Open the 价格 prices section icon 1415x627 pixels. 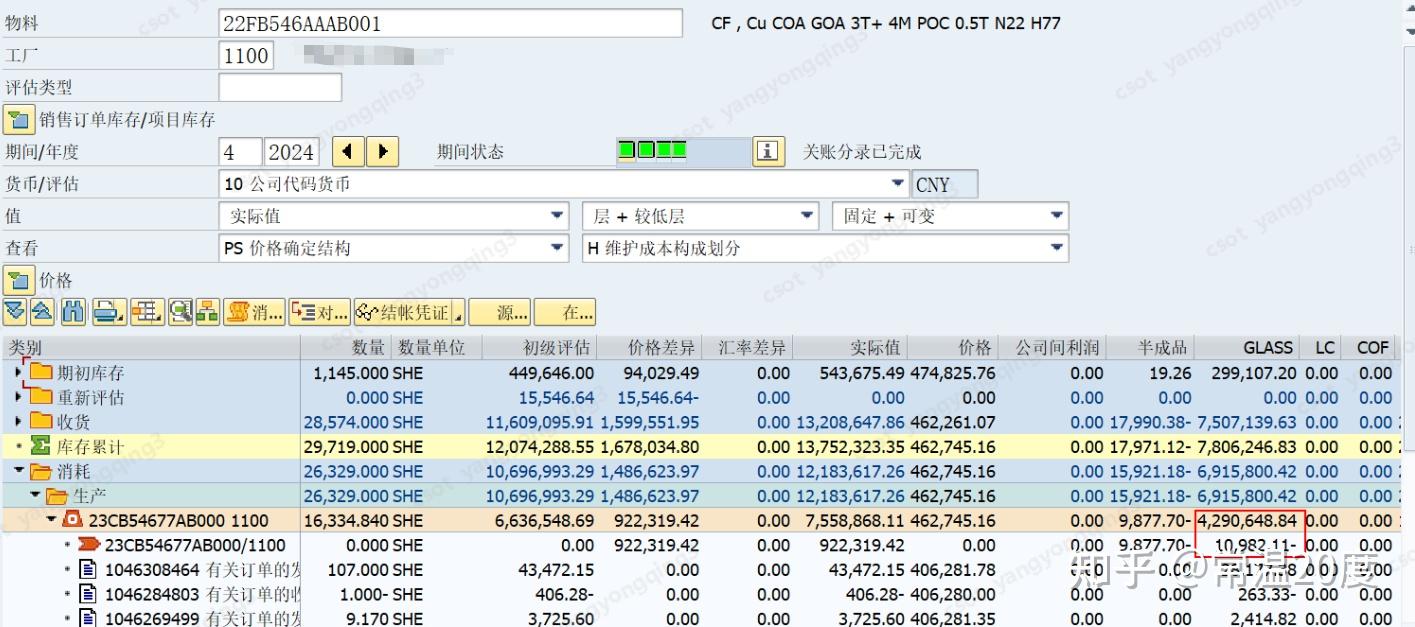[18, 281]
